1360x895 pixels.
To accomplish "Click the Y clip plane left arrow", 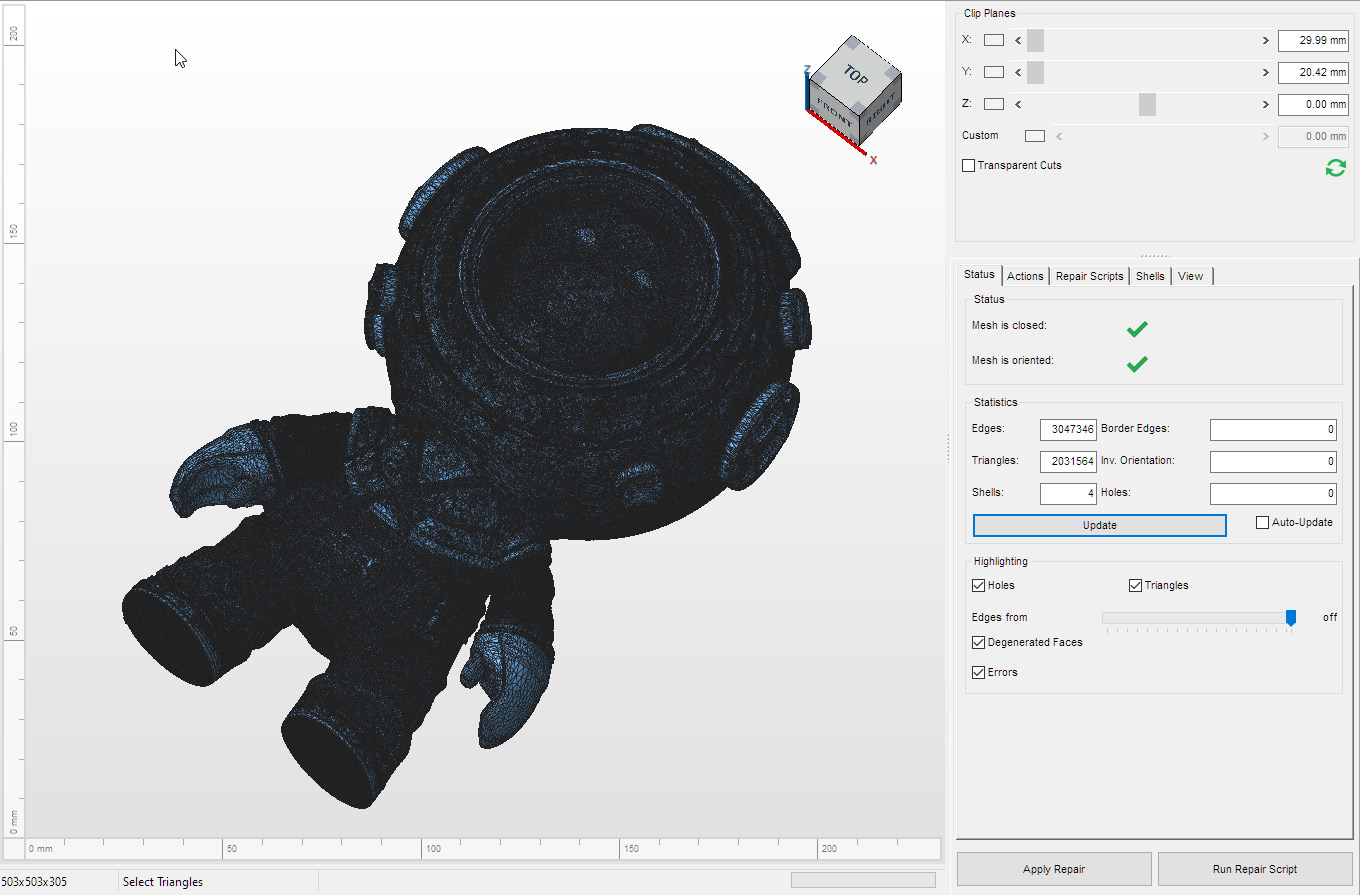I will tap(1018, 72).
